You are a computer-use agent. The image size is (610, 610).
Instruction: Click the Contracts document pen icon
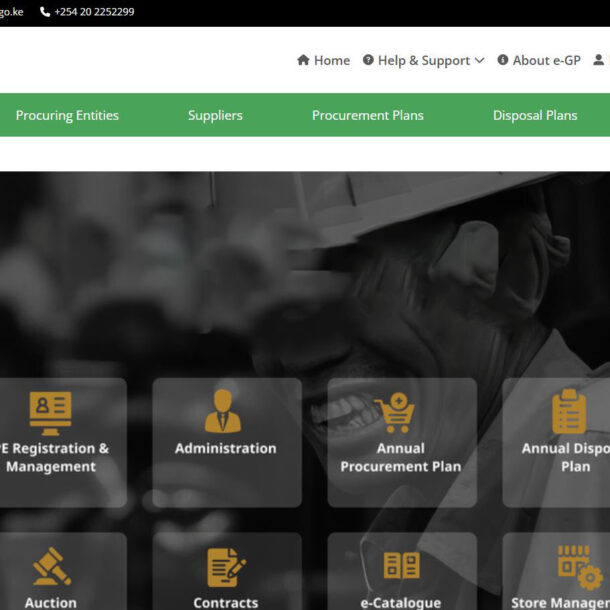226,568
